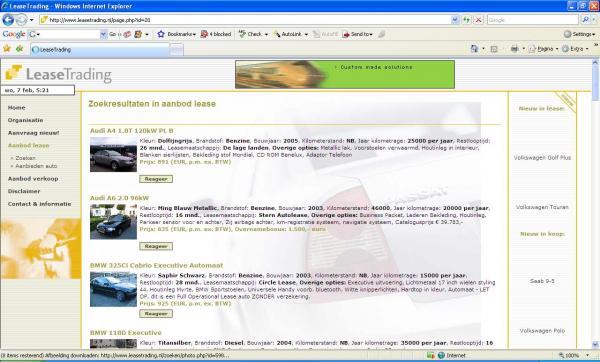Open the Organisatie navigation link

tap(25, 120)
